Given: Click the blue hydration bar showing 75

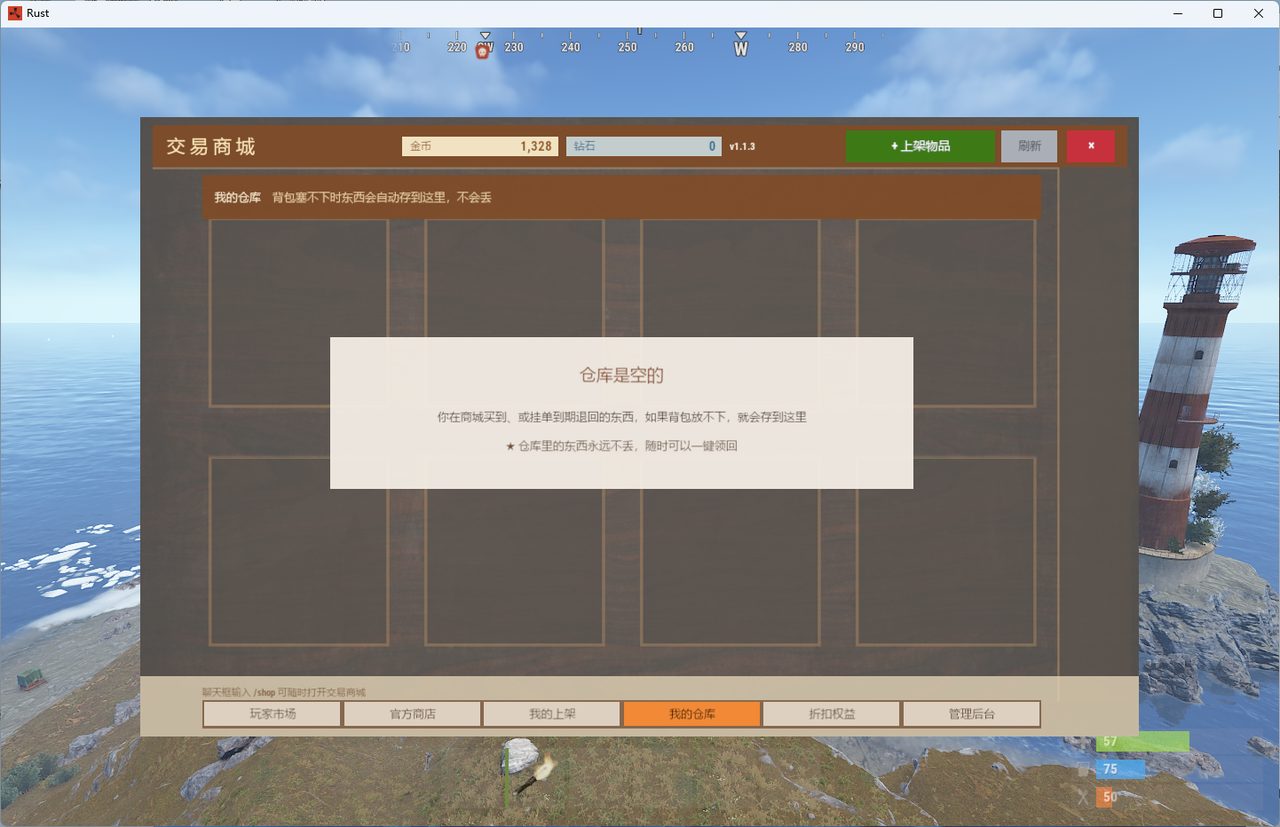Looking at the screenshot, I should coord(1120,769).
